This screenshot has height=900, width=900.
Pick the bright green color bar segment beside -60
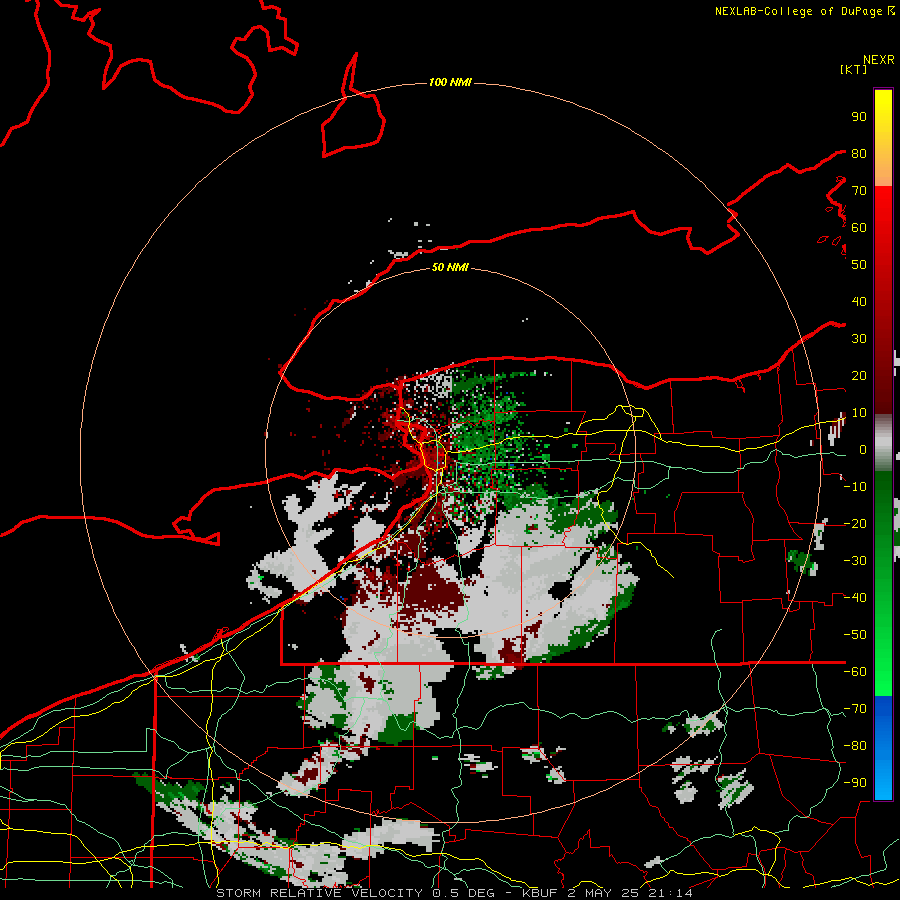[x=883, y=669]
